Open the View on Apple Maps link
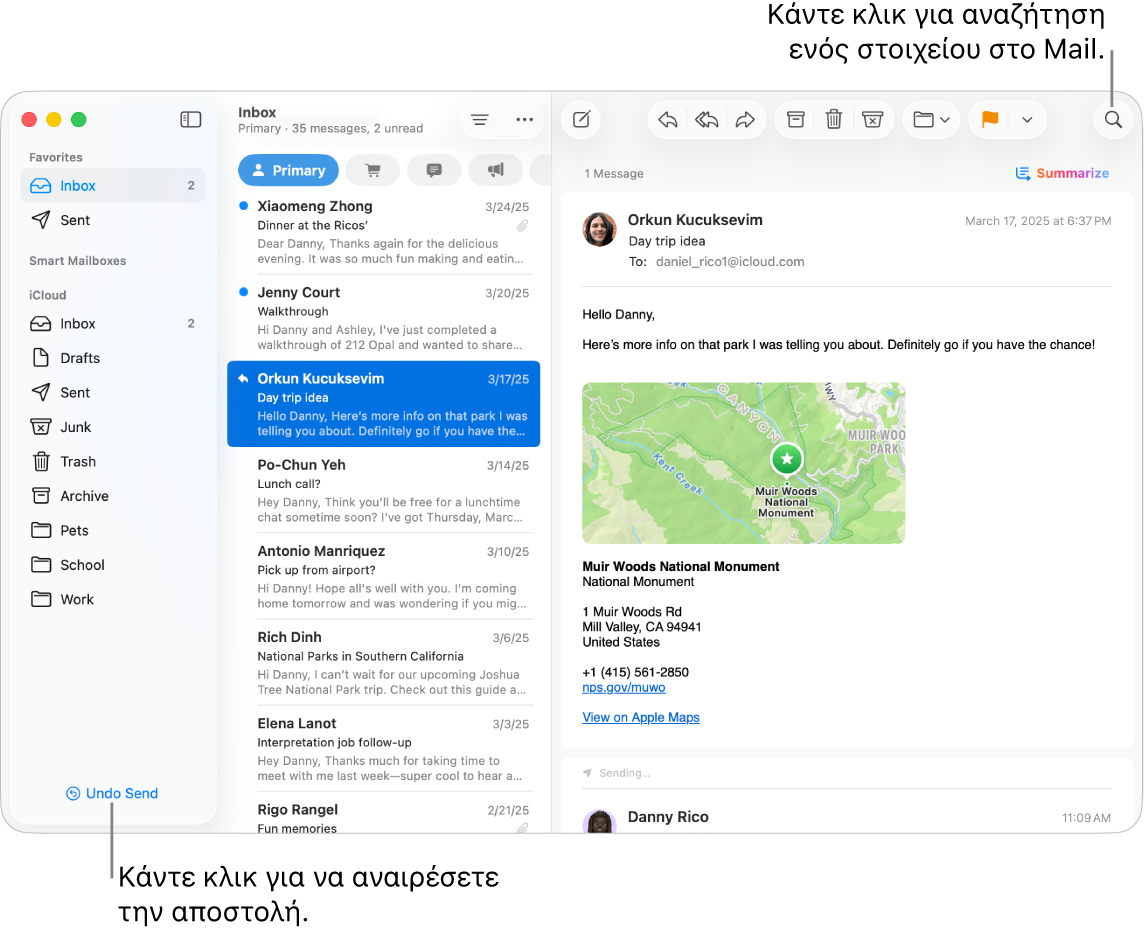 point(641,717)
